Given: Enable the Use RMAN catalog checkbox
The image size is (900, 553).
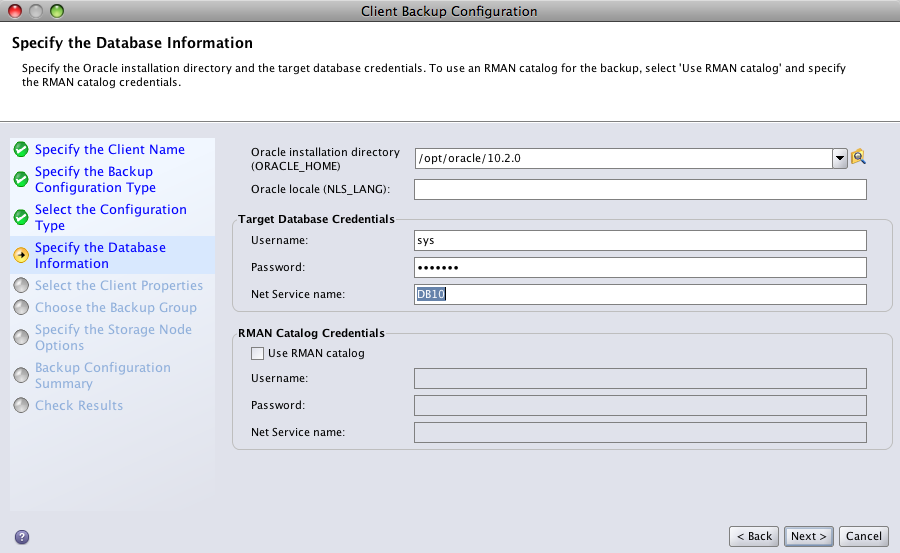Looking at the screenshot, I should (x=257, y=353).
